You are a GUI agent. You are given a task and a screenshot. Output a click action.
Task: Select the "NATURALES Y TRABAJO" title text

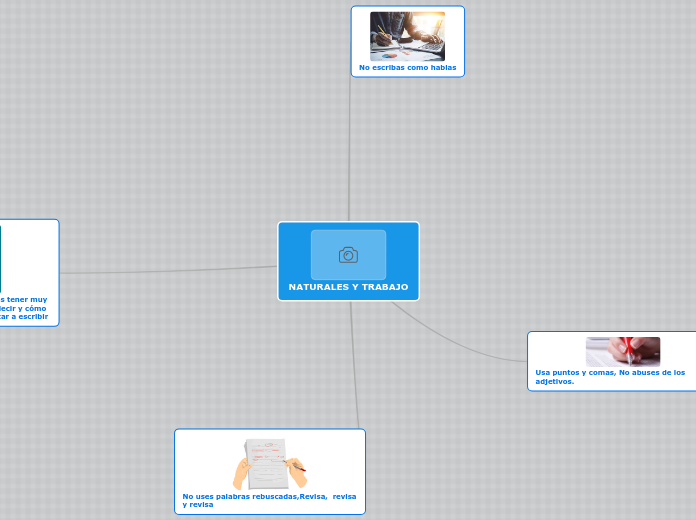348,287
